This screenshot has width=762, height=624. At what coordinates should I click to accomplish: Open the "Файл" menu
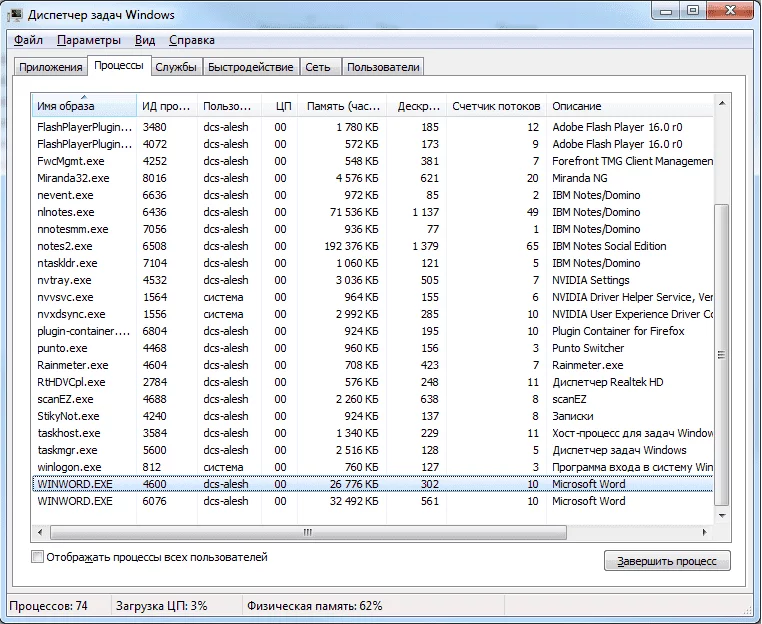coord(29,40)
